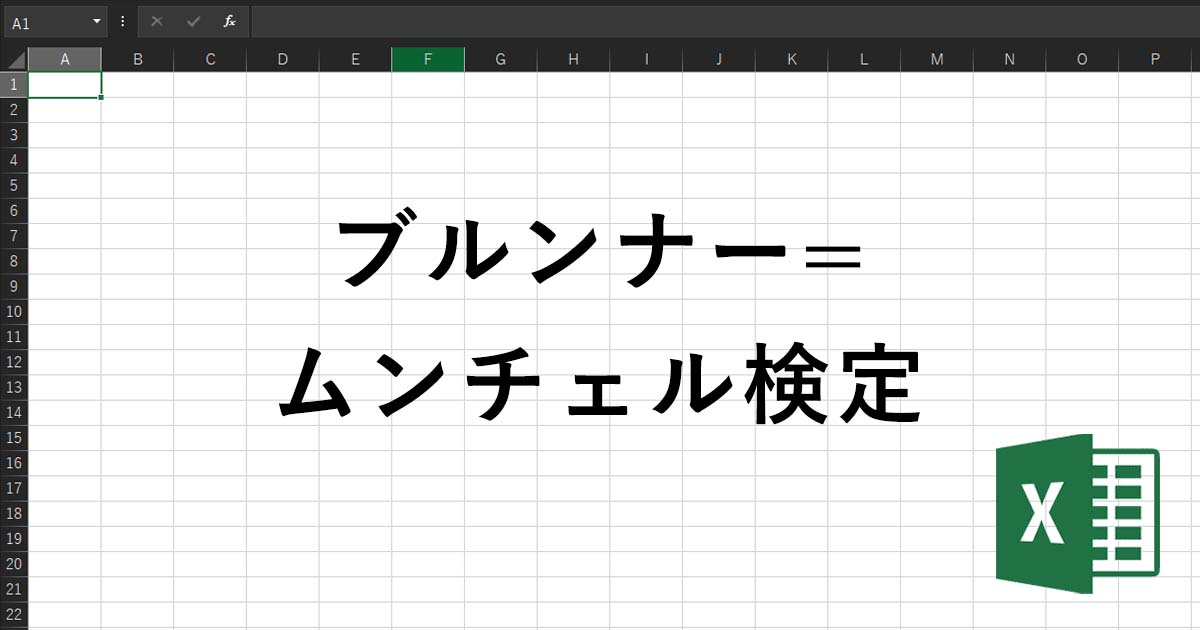The height and width of the screenshot is (630, 1200).
Task: Click the active cell A1
Action: (x=65, y=85)
